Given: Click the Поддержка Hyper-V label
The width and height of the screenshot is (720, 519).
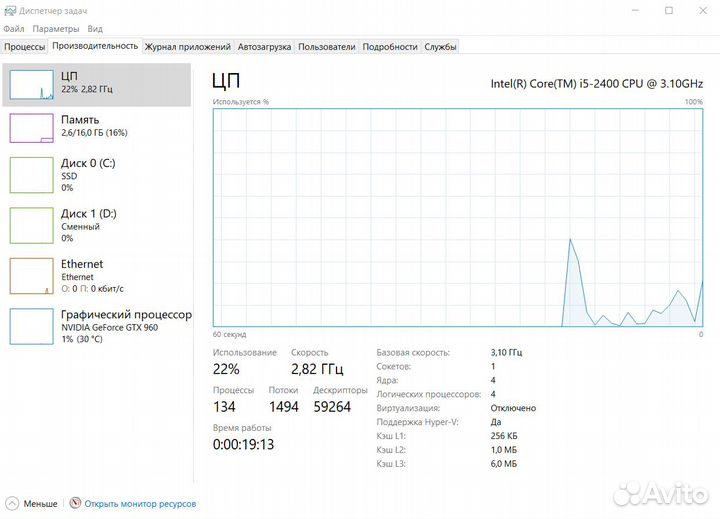Looking at the screenshot, I should tap(417, 422).
